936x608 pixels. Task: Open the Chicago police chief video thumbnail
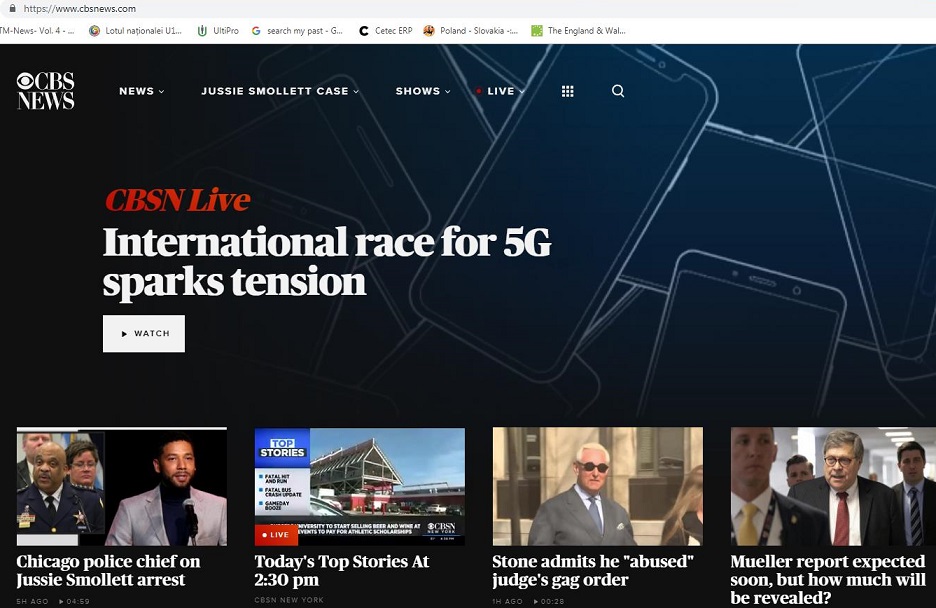tap(122, 486)
